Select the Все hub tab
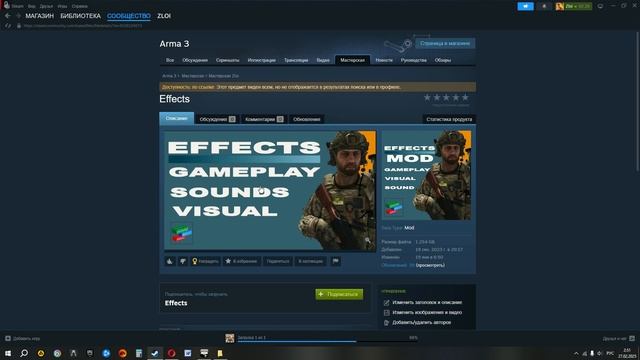The height and width of the screenshot is (360, 640). click(x=170, y=60)
